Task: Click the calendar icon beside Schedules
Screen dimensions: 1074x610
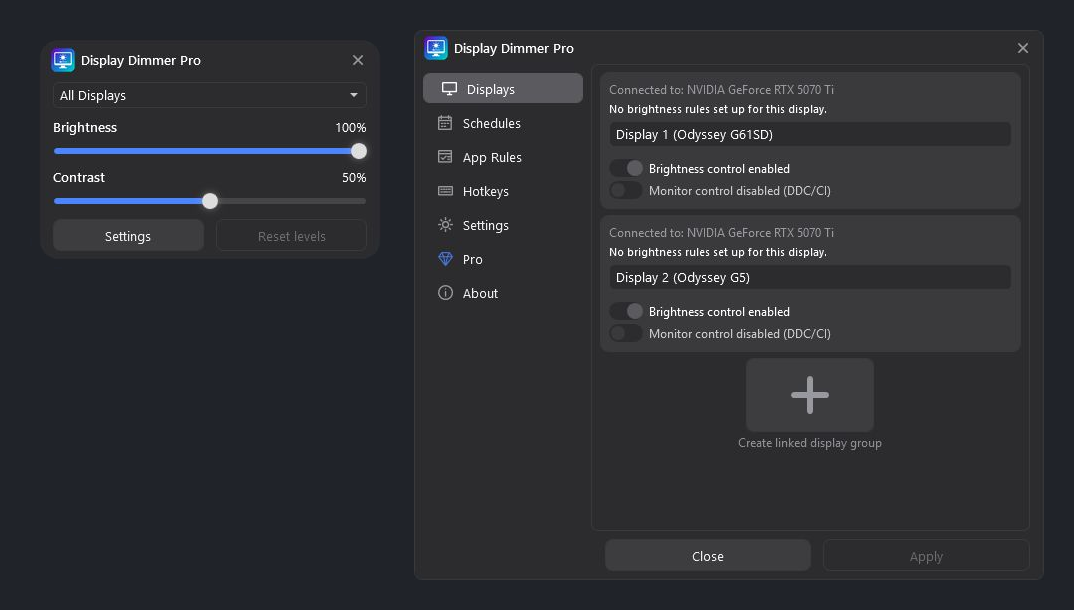Action: point(445,123)
